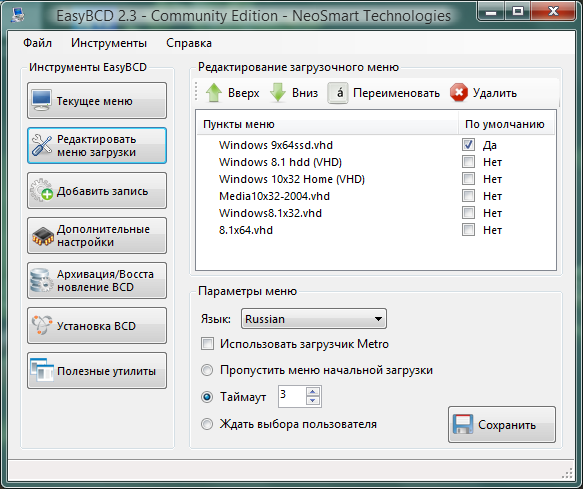Click the Удалить toolbar label
The width and height of the screenshot is (583, 489).
coord(495,93)
